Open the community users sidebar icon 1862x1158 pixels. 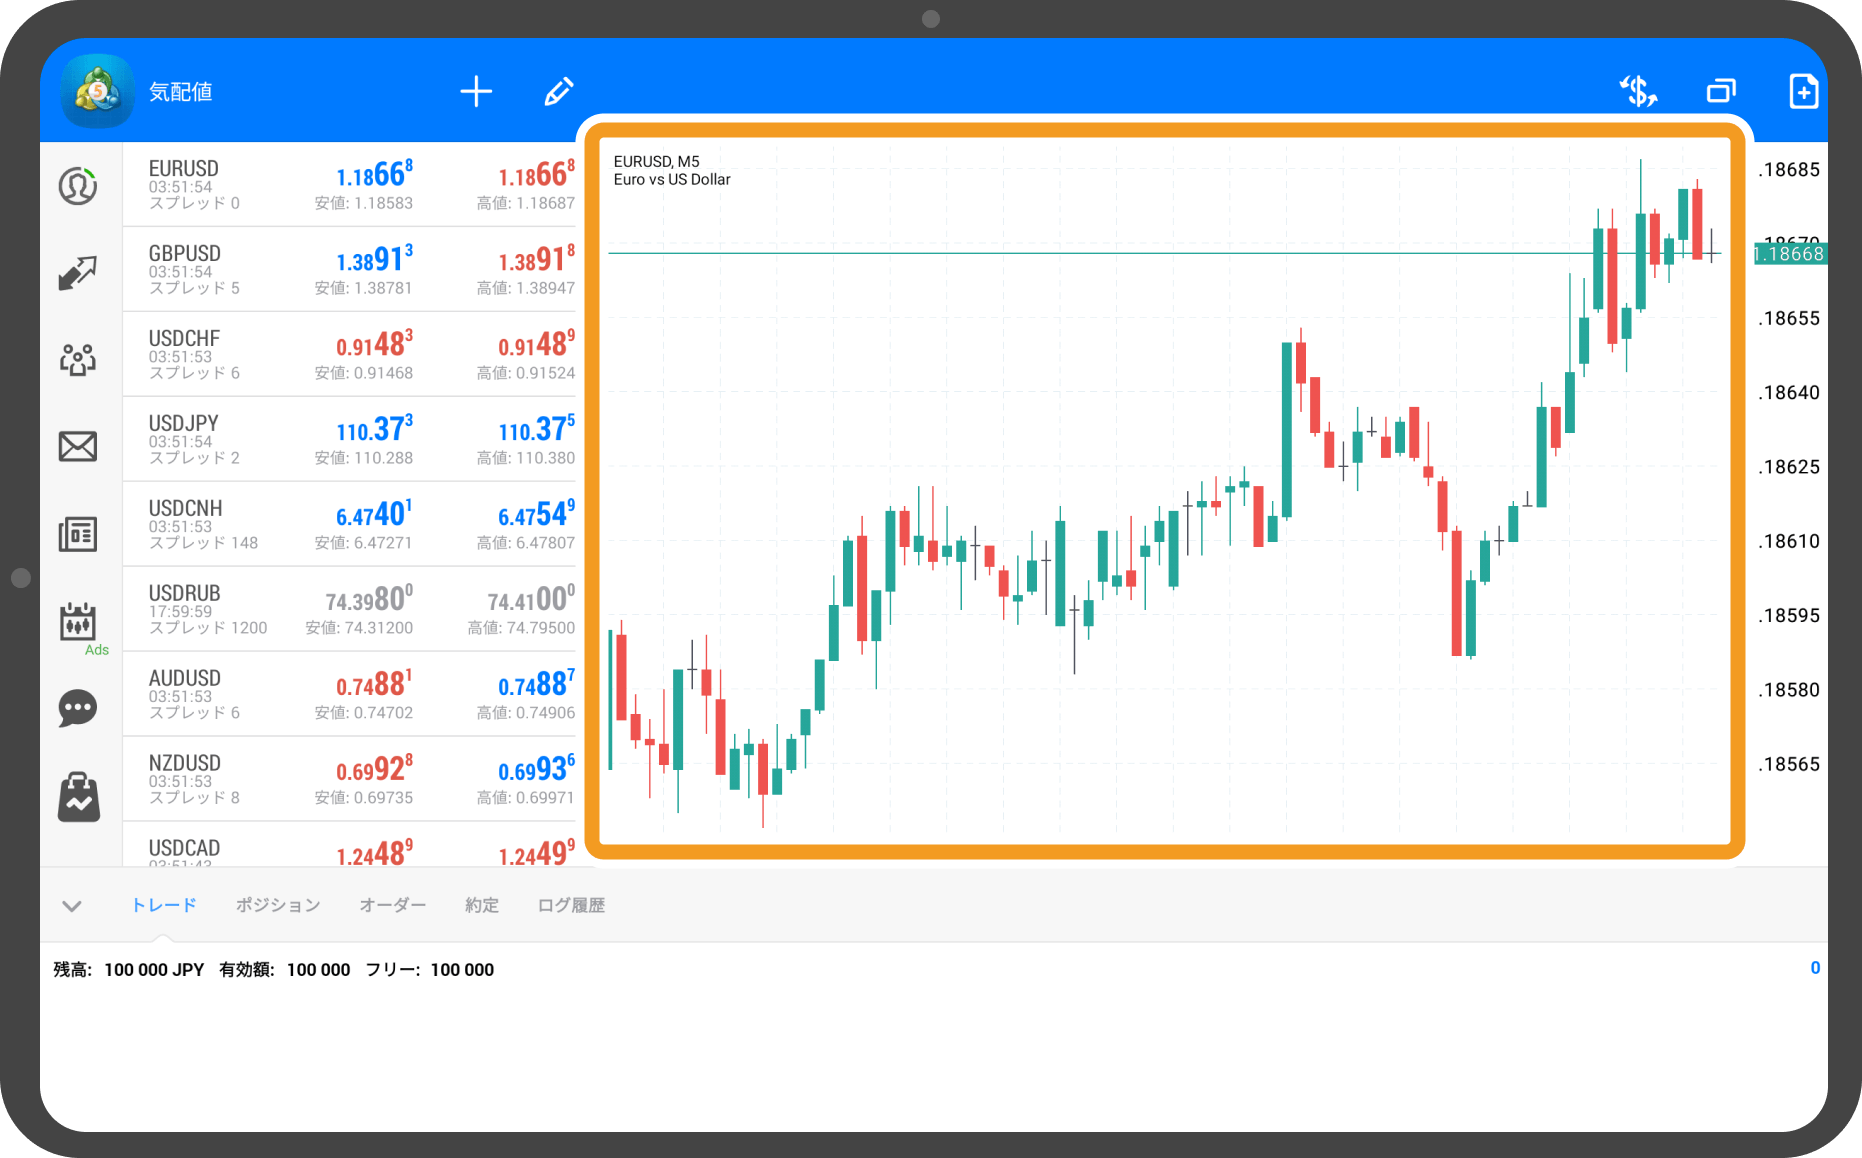coord(78,359)
